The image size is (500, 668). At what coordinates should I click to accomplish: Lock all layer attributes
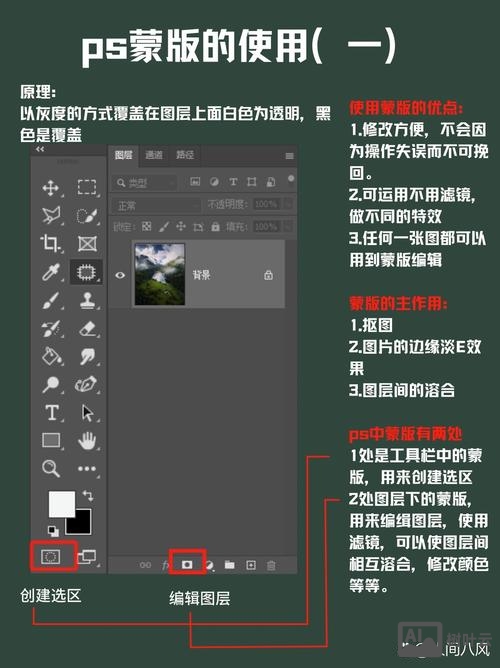pos(216,226)
